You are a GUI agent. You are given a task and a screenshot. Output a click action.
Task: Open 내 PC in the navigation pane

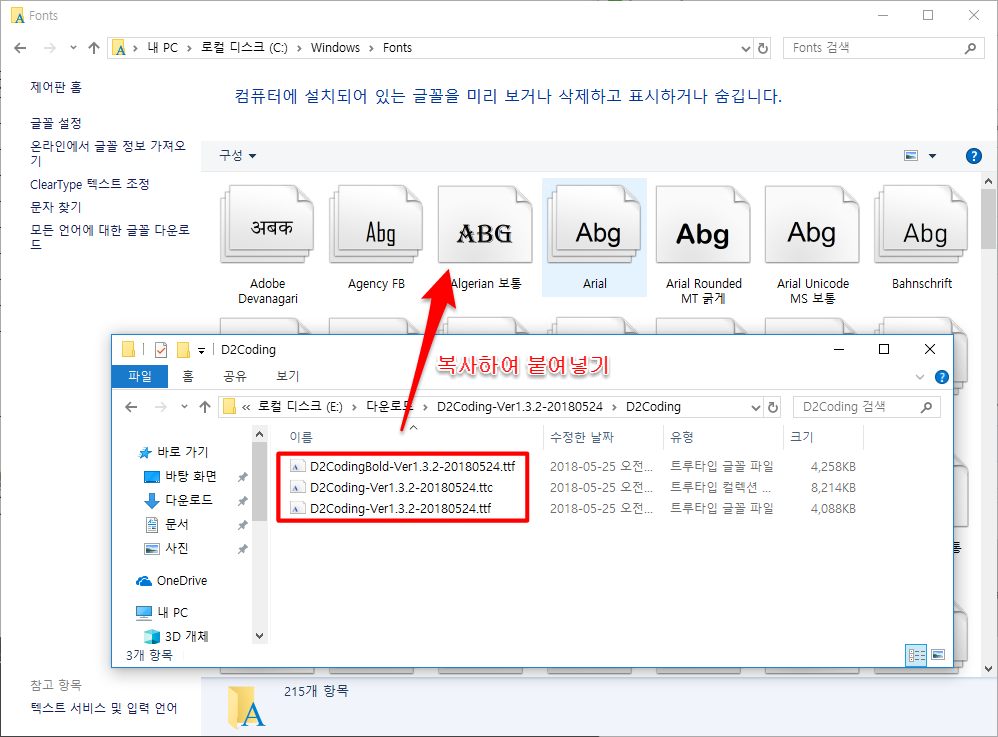162,612
